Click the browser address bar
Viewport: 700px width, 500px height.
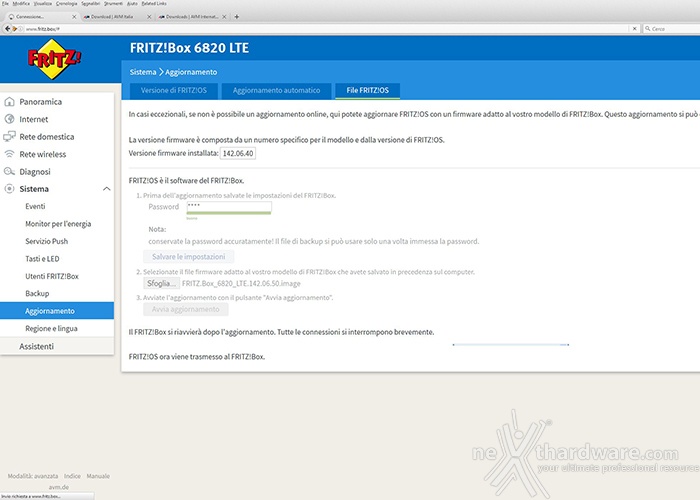click(x=326, y=29)
